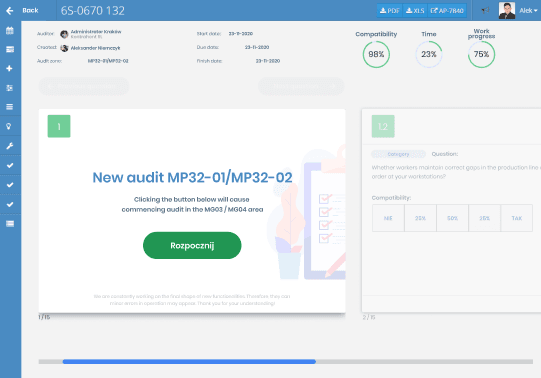Select TAK compatibility option
Screen dimensions: 541x378
point(517,218)
